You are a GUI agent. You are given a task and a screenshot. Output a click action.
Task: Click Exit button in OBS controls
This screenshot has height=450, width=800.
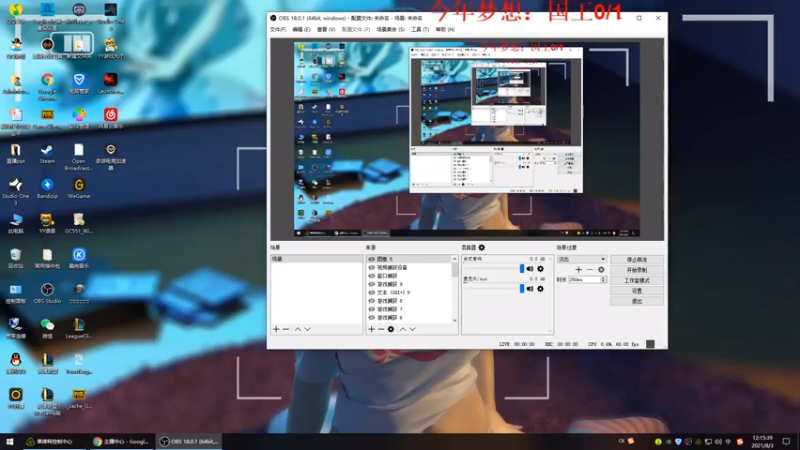[x=637, y=302]
